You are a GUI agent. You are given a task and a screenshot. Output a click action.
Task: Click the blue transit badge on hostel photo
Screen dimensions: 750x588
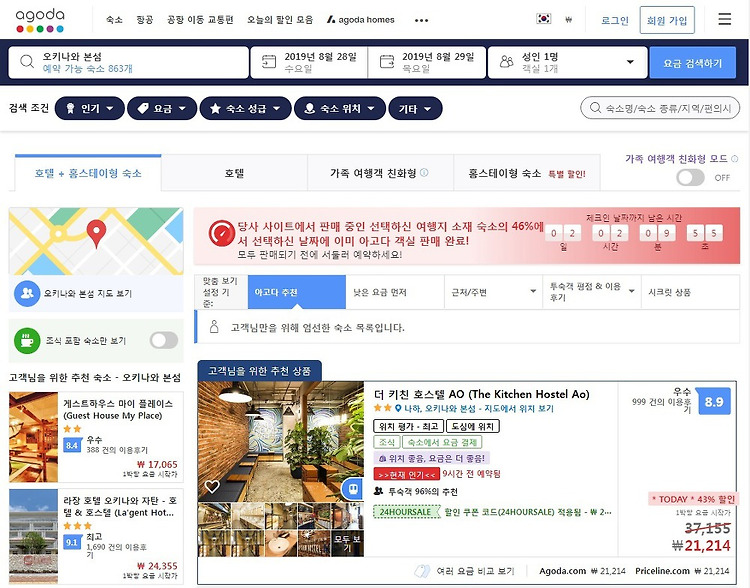click(x=353, y=489)
